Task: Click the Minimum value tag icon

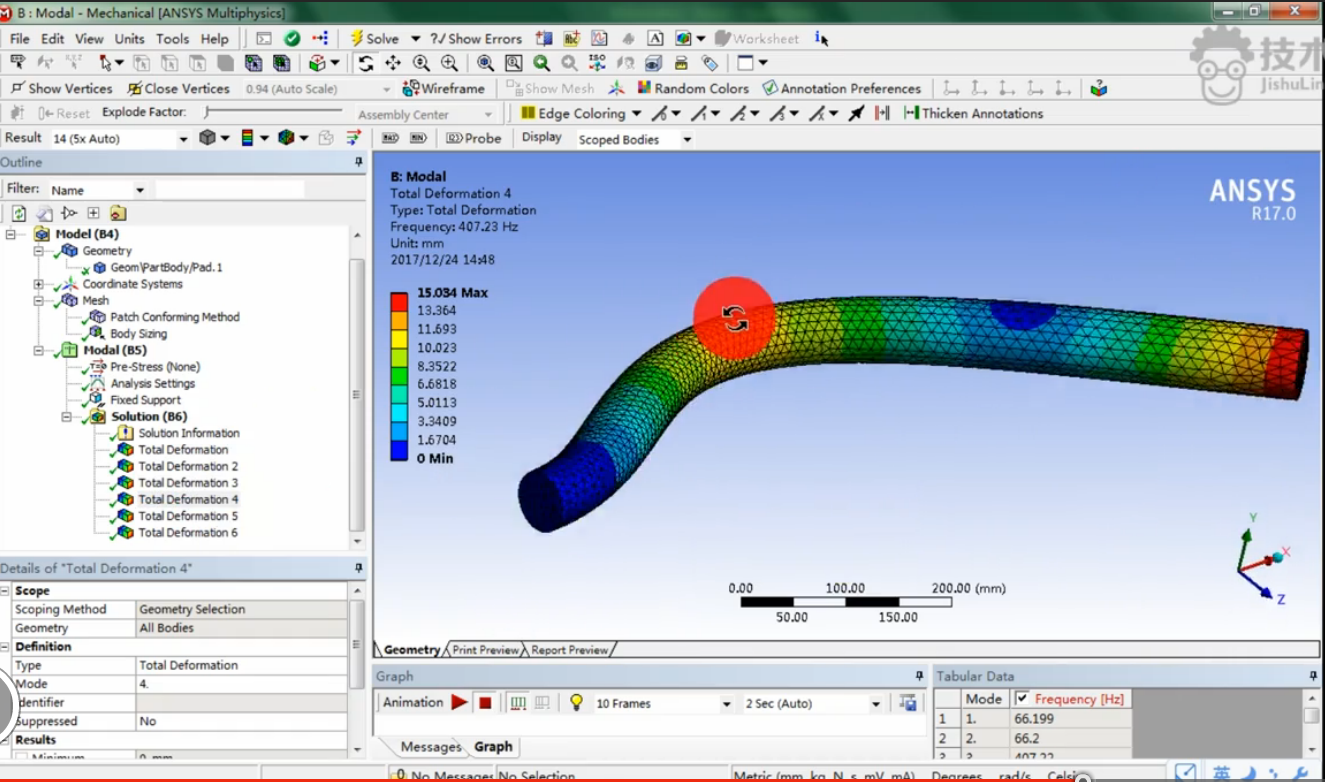Action: (x=418, y=138)
